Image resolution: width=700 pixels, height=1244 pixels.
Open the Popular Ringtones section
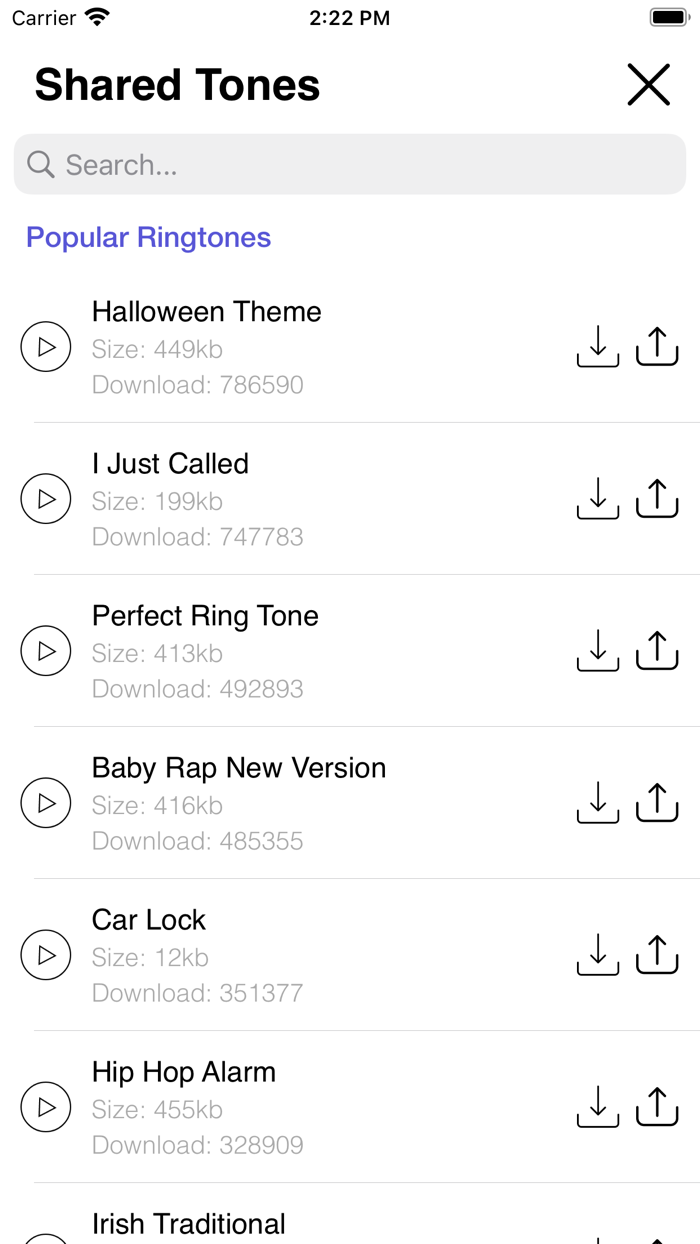point(148,237)
